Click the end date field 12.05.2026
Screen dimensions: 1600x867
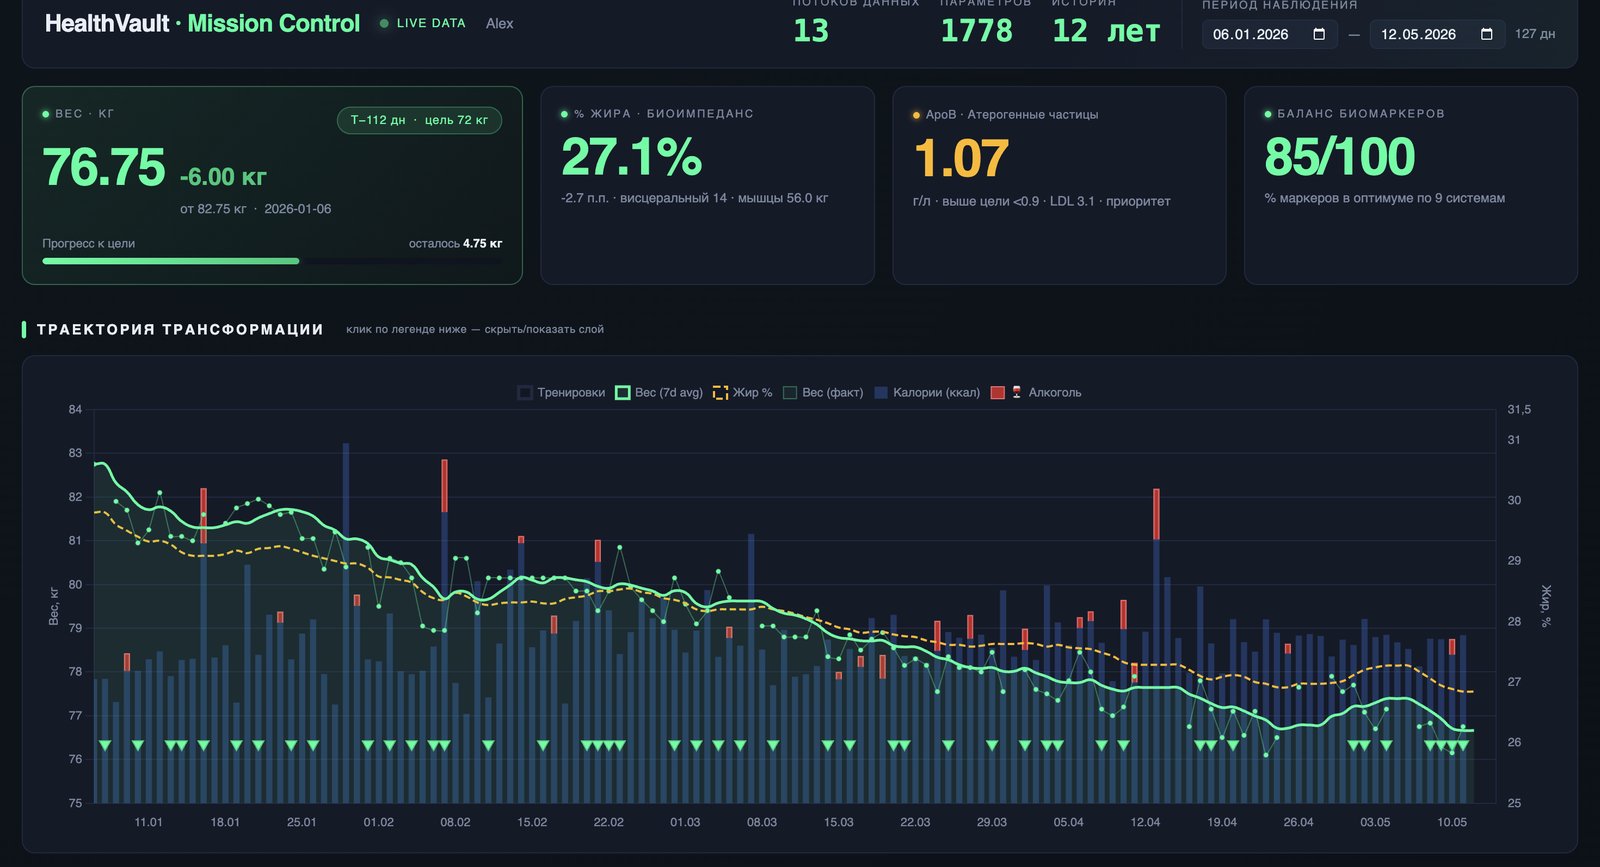coord(1437,34)
